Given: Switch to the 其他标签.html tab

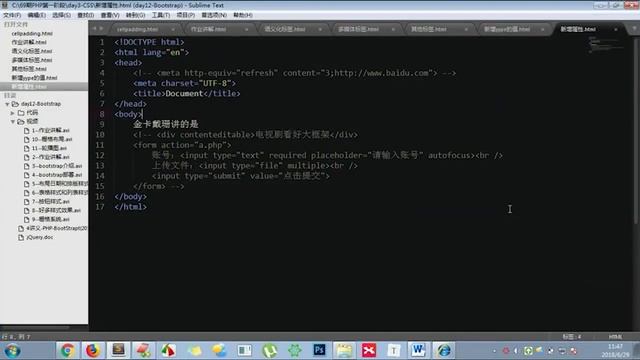Looking at the screenshot, I should (429, 29).
